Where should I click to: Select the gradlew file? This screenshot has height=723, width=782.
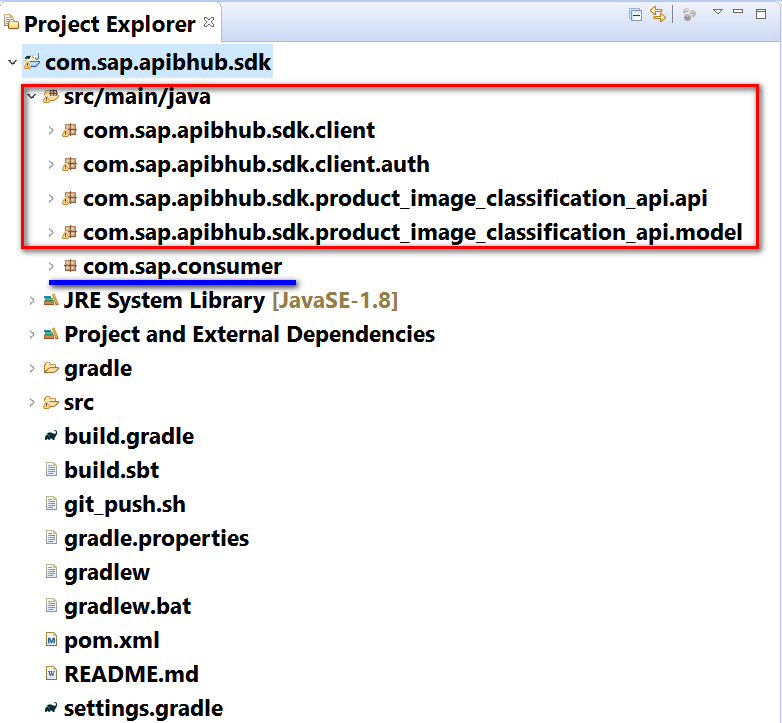pyautogui.click(x=107, y=572)
